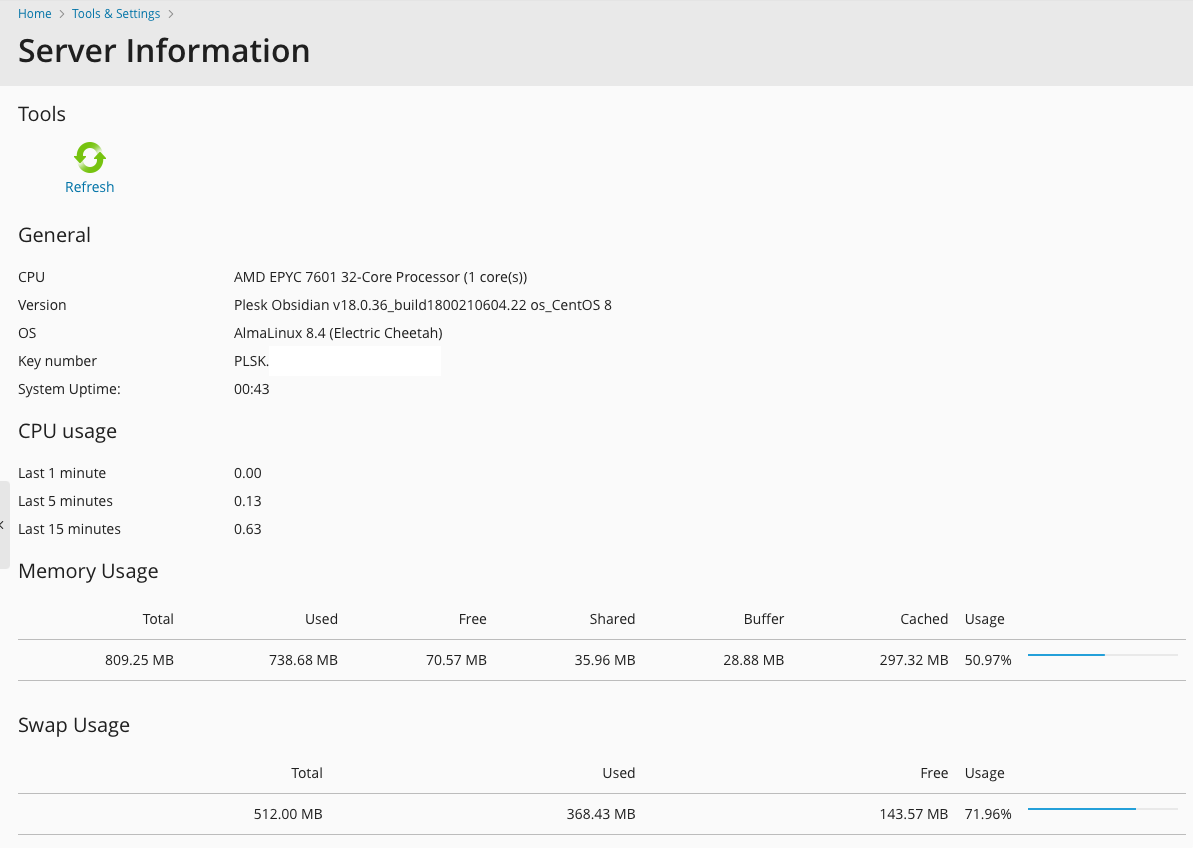Select the CPU value AMD EPYC 7601
The image size is (1193, 848).
(380, 277)
